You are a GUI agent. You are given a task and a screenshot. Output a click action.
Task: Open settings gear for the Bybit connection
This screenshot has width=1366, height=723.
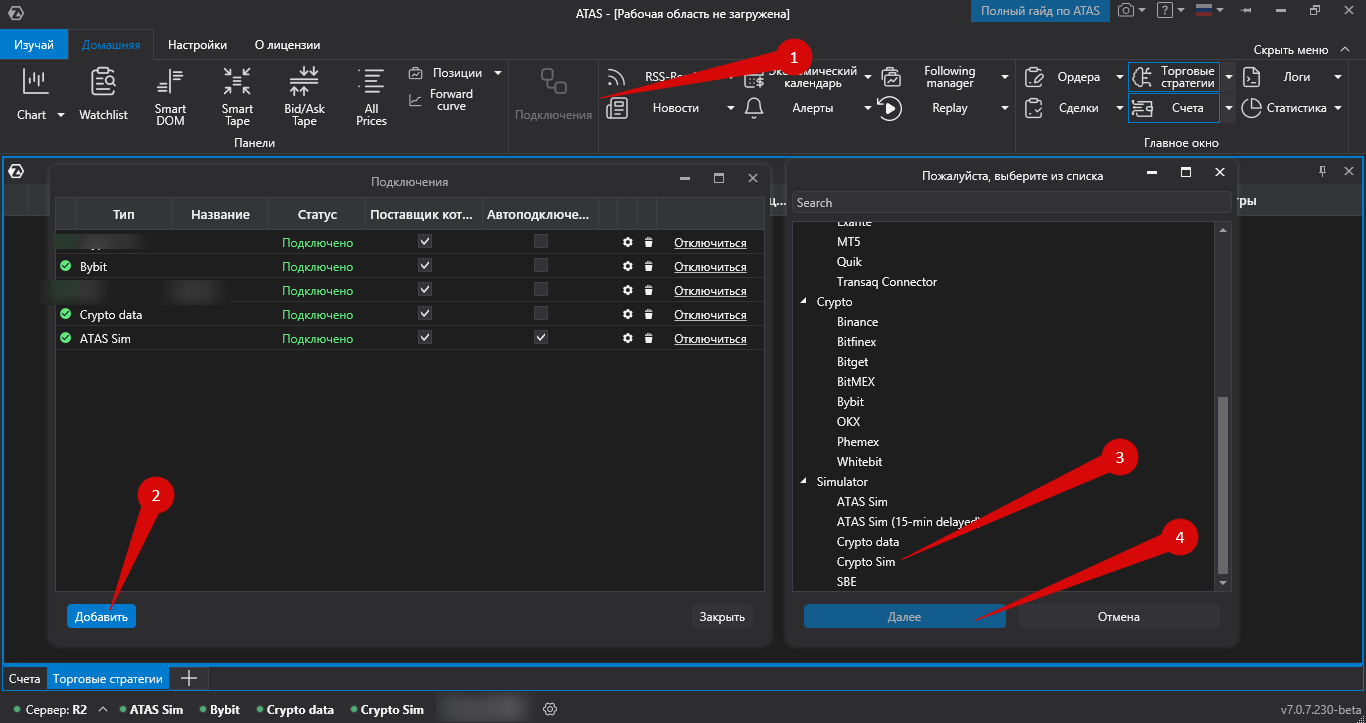[627, 267]
